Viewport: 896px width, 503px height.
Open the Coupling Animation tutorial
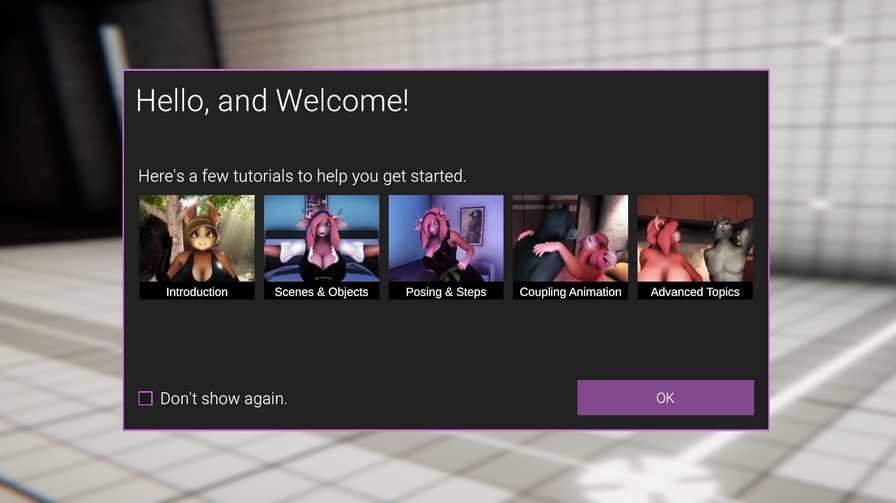pos(570,247)
